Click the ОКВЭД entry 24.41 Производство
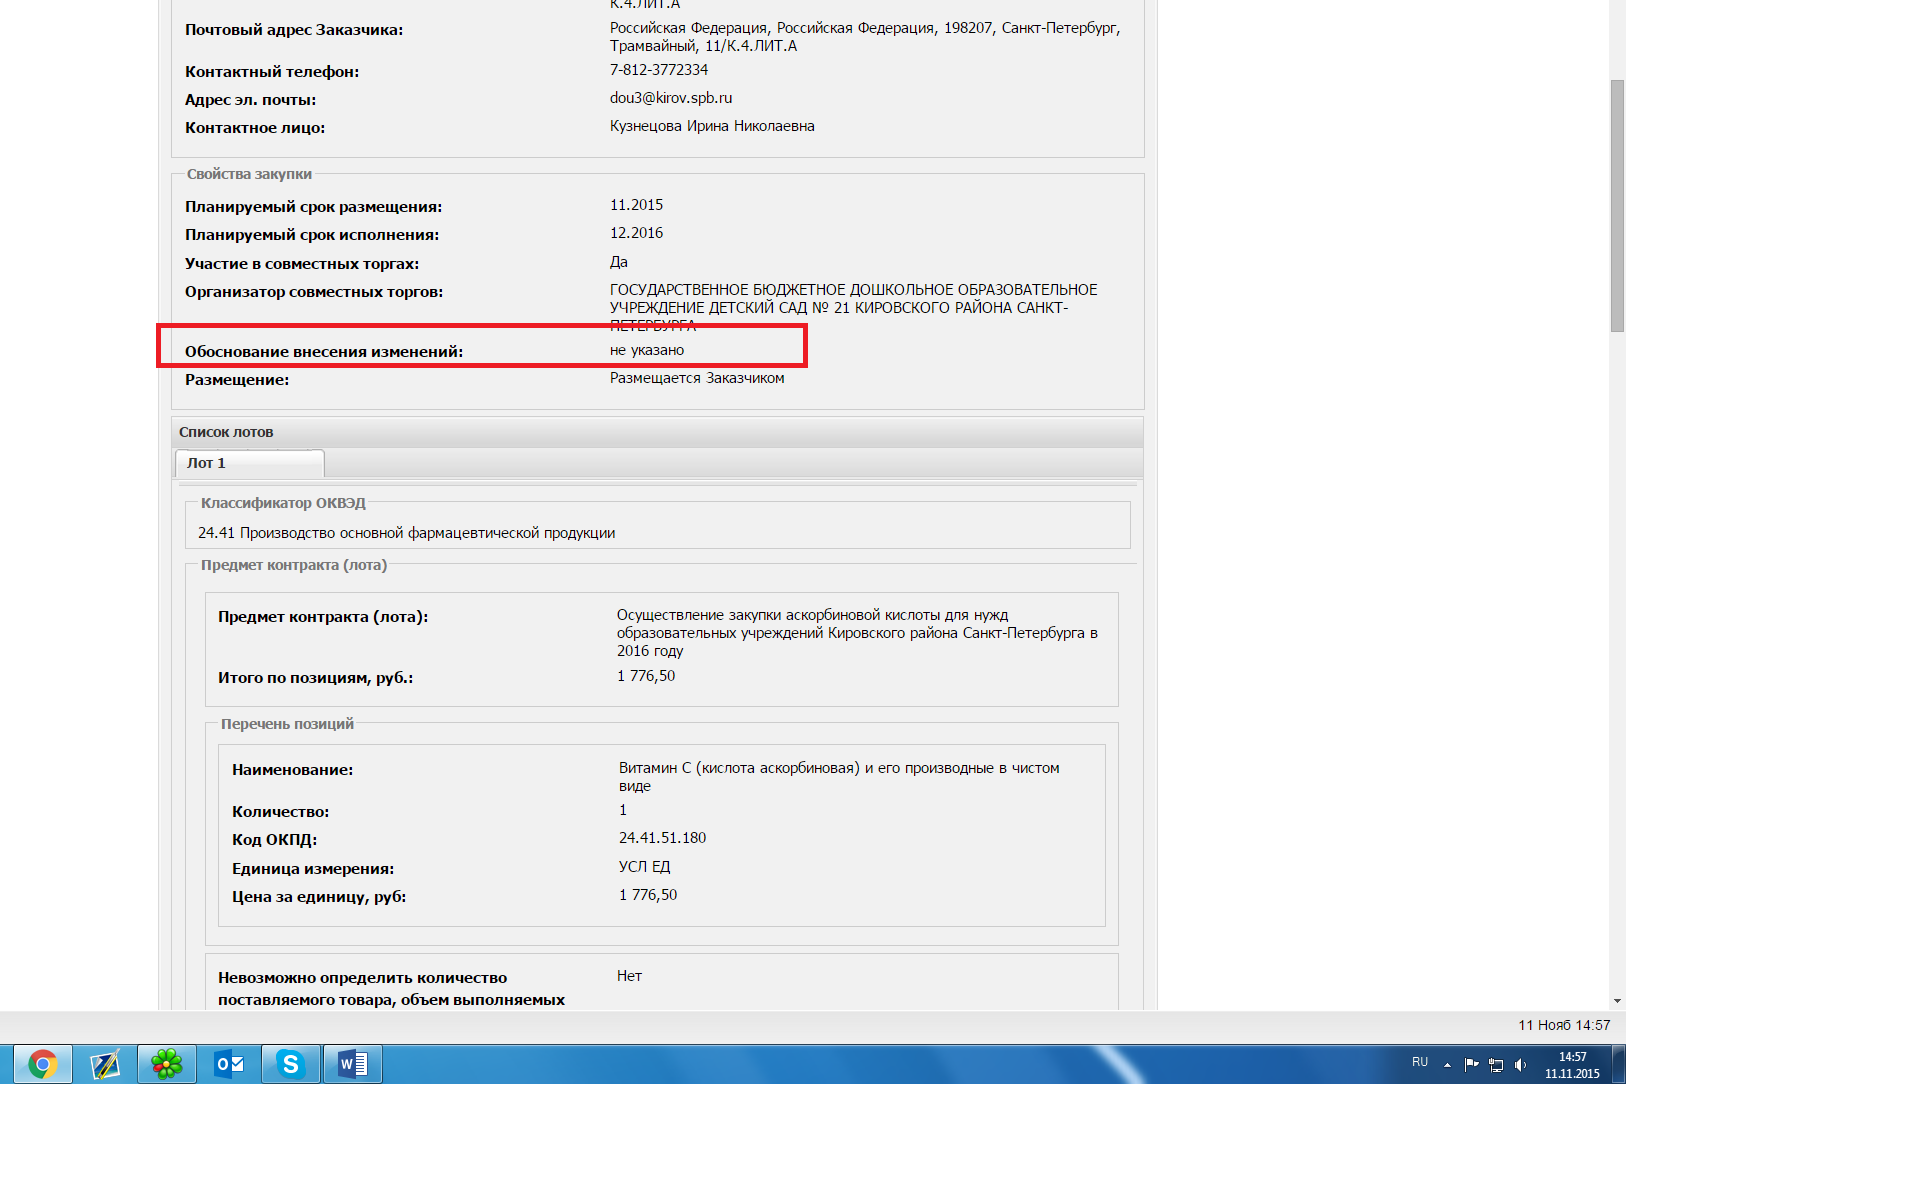 [407, 533]
